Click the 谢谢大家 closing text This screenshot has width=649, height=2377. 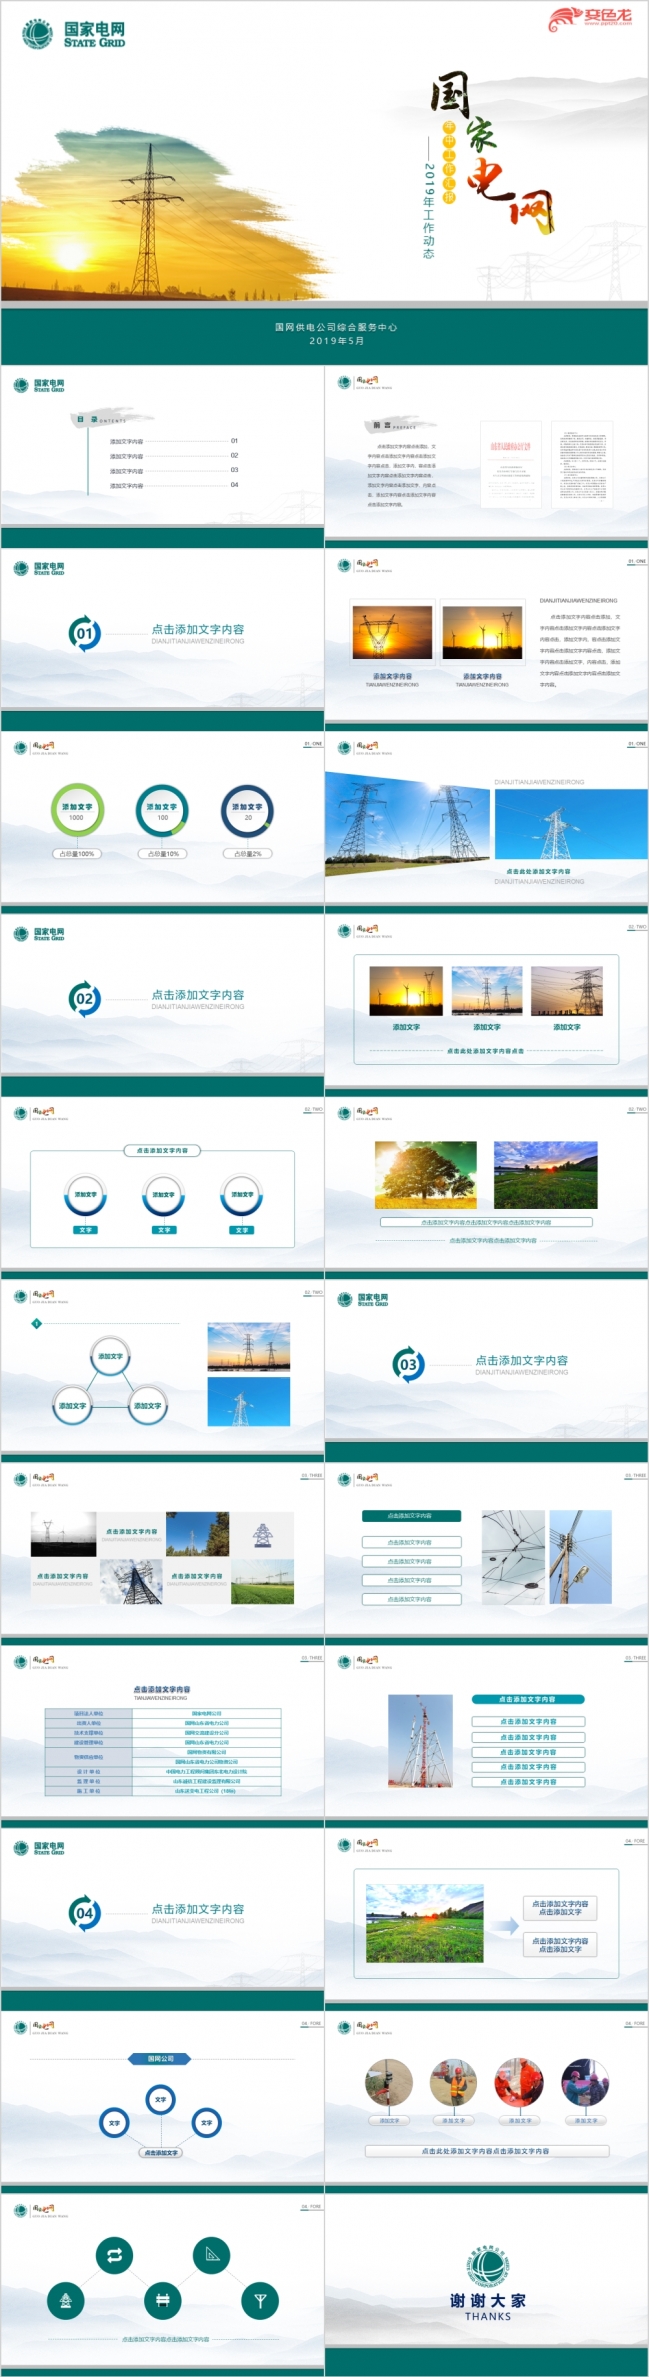tap(487, 2301)
